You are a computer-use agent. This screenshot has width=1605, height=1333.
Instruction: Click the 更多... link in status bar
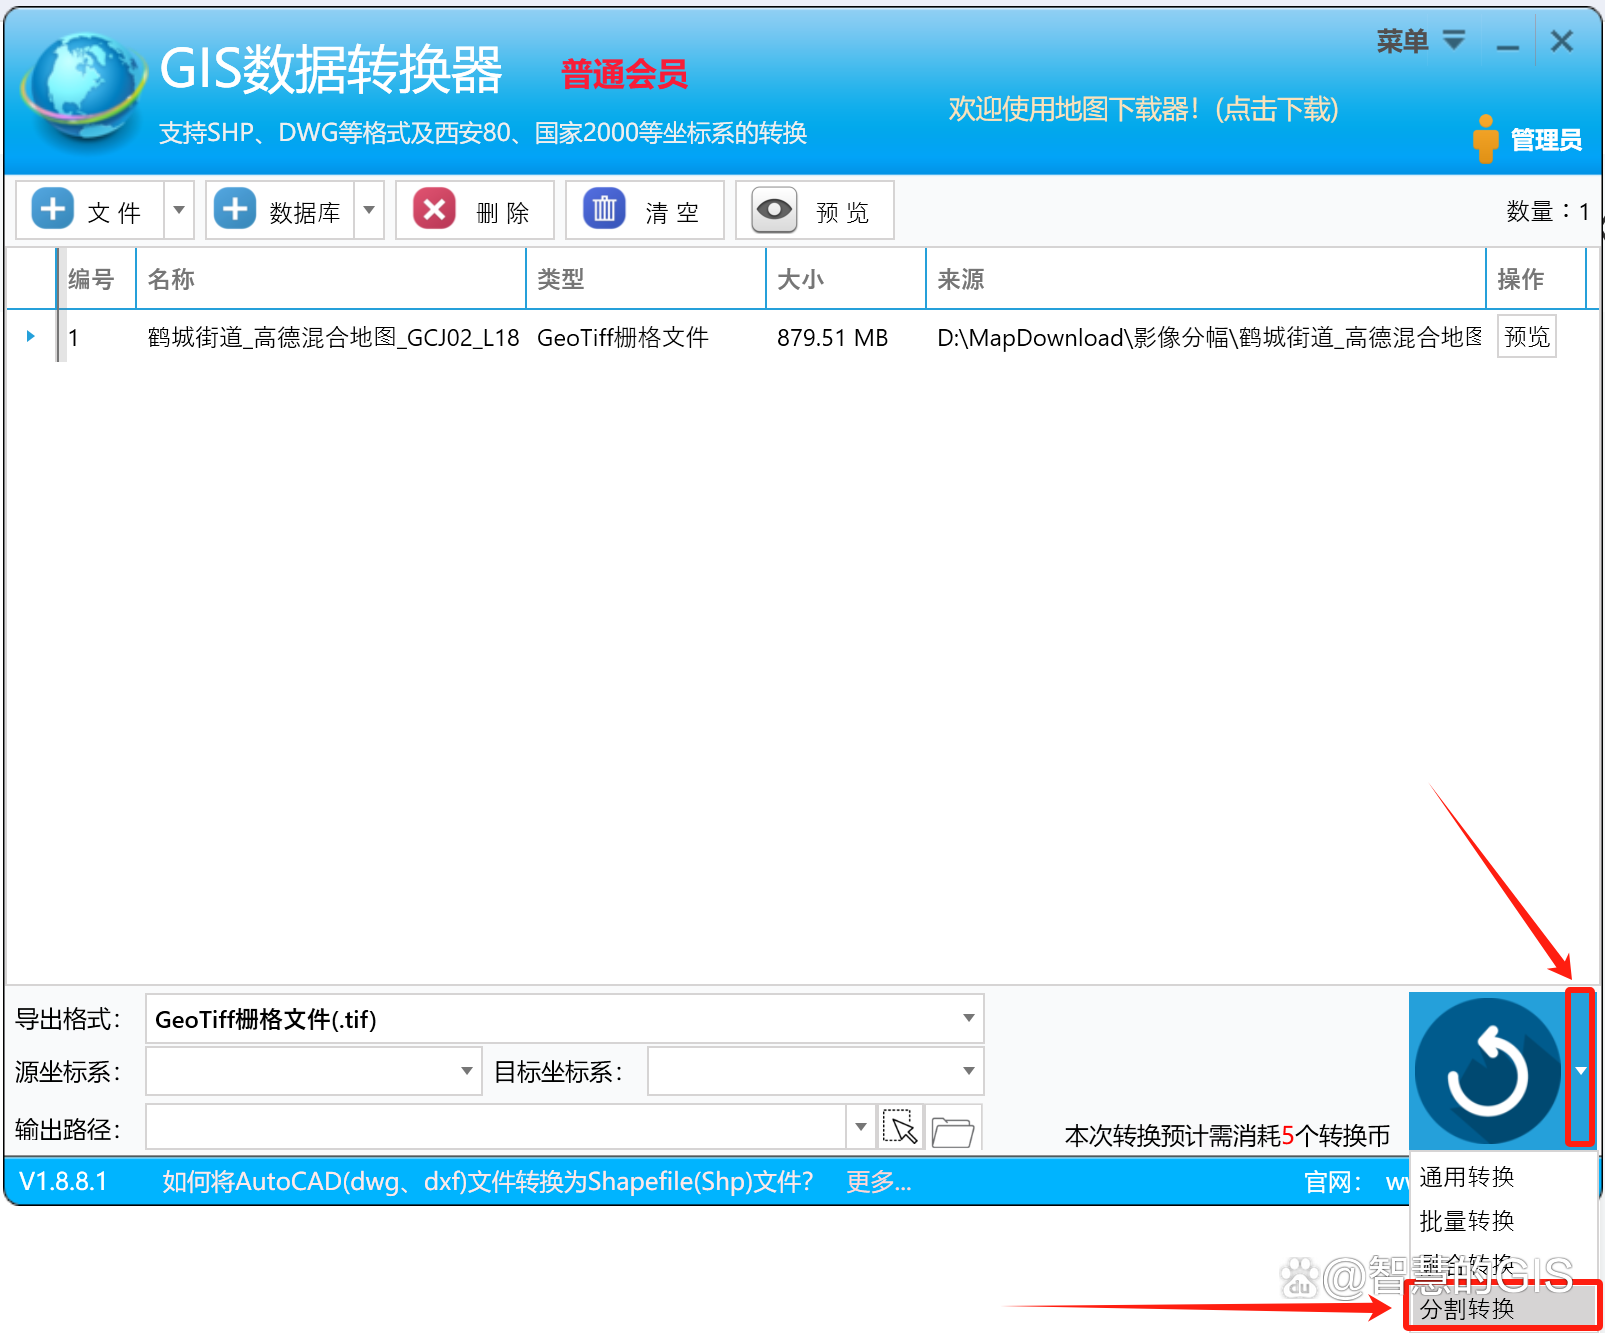tap(878, 1182)
